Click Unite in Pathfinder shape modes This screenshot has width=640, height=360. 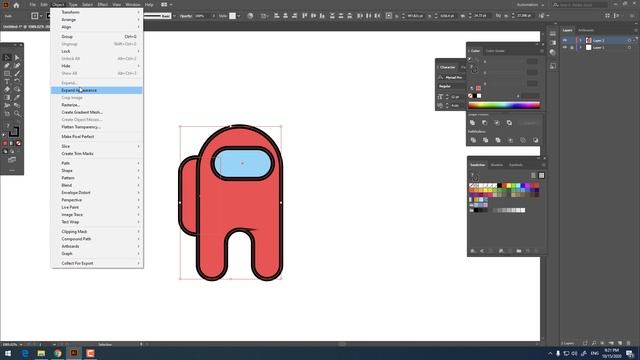click(x=472, y=122)
